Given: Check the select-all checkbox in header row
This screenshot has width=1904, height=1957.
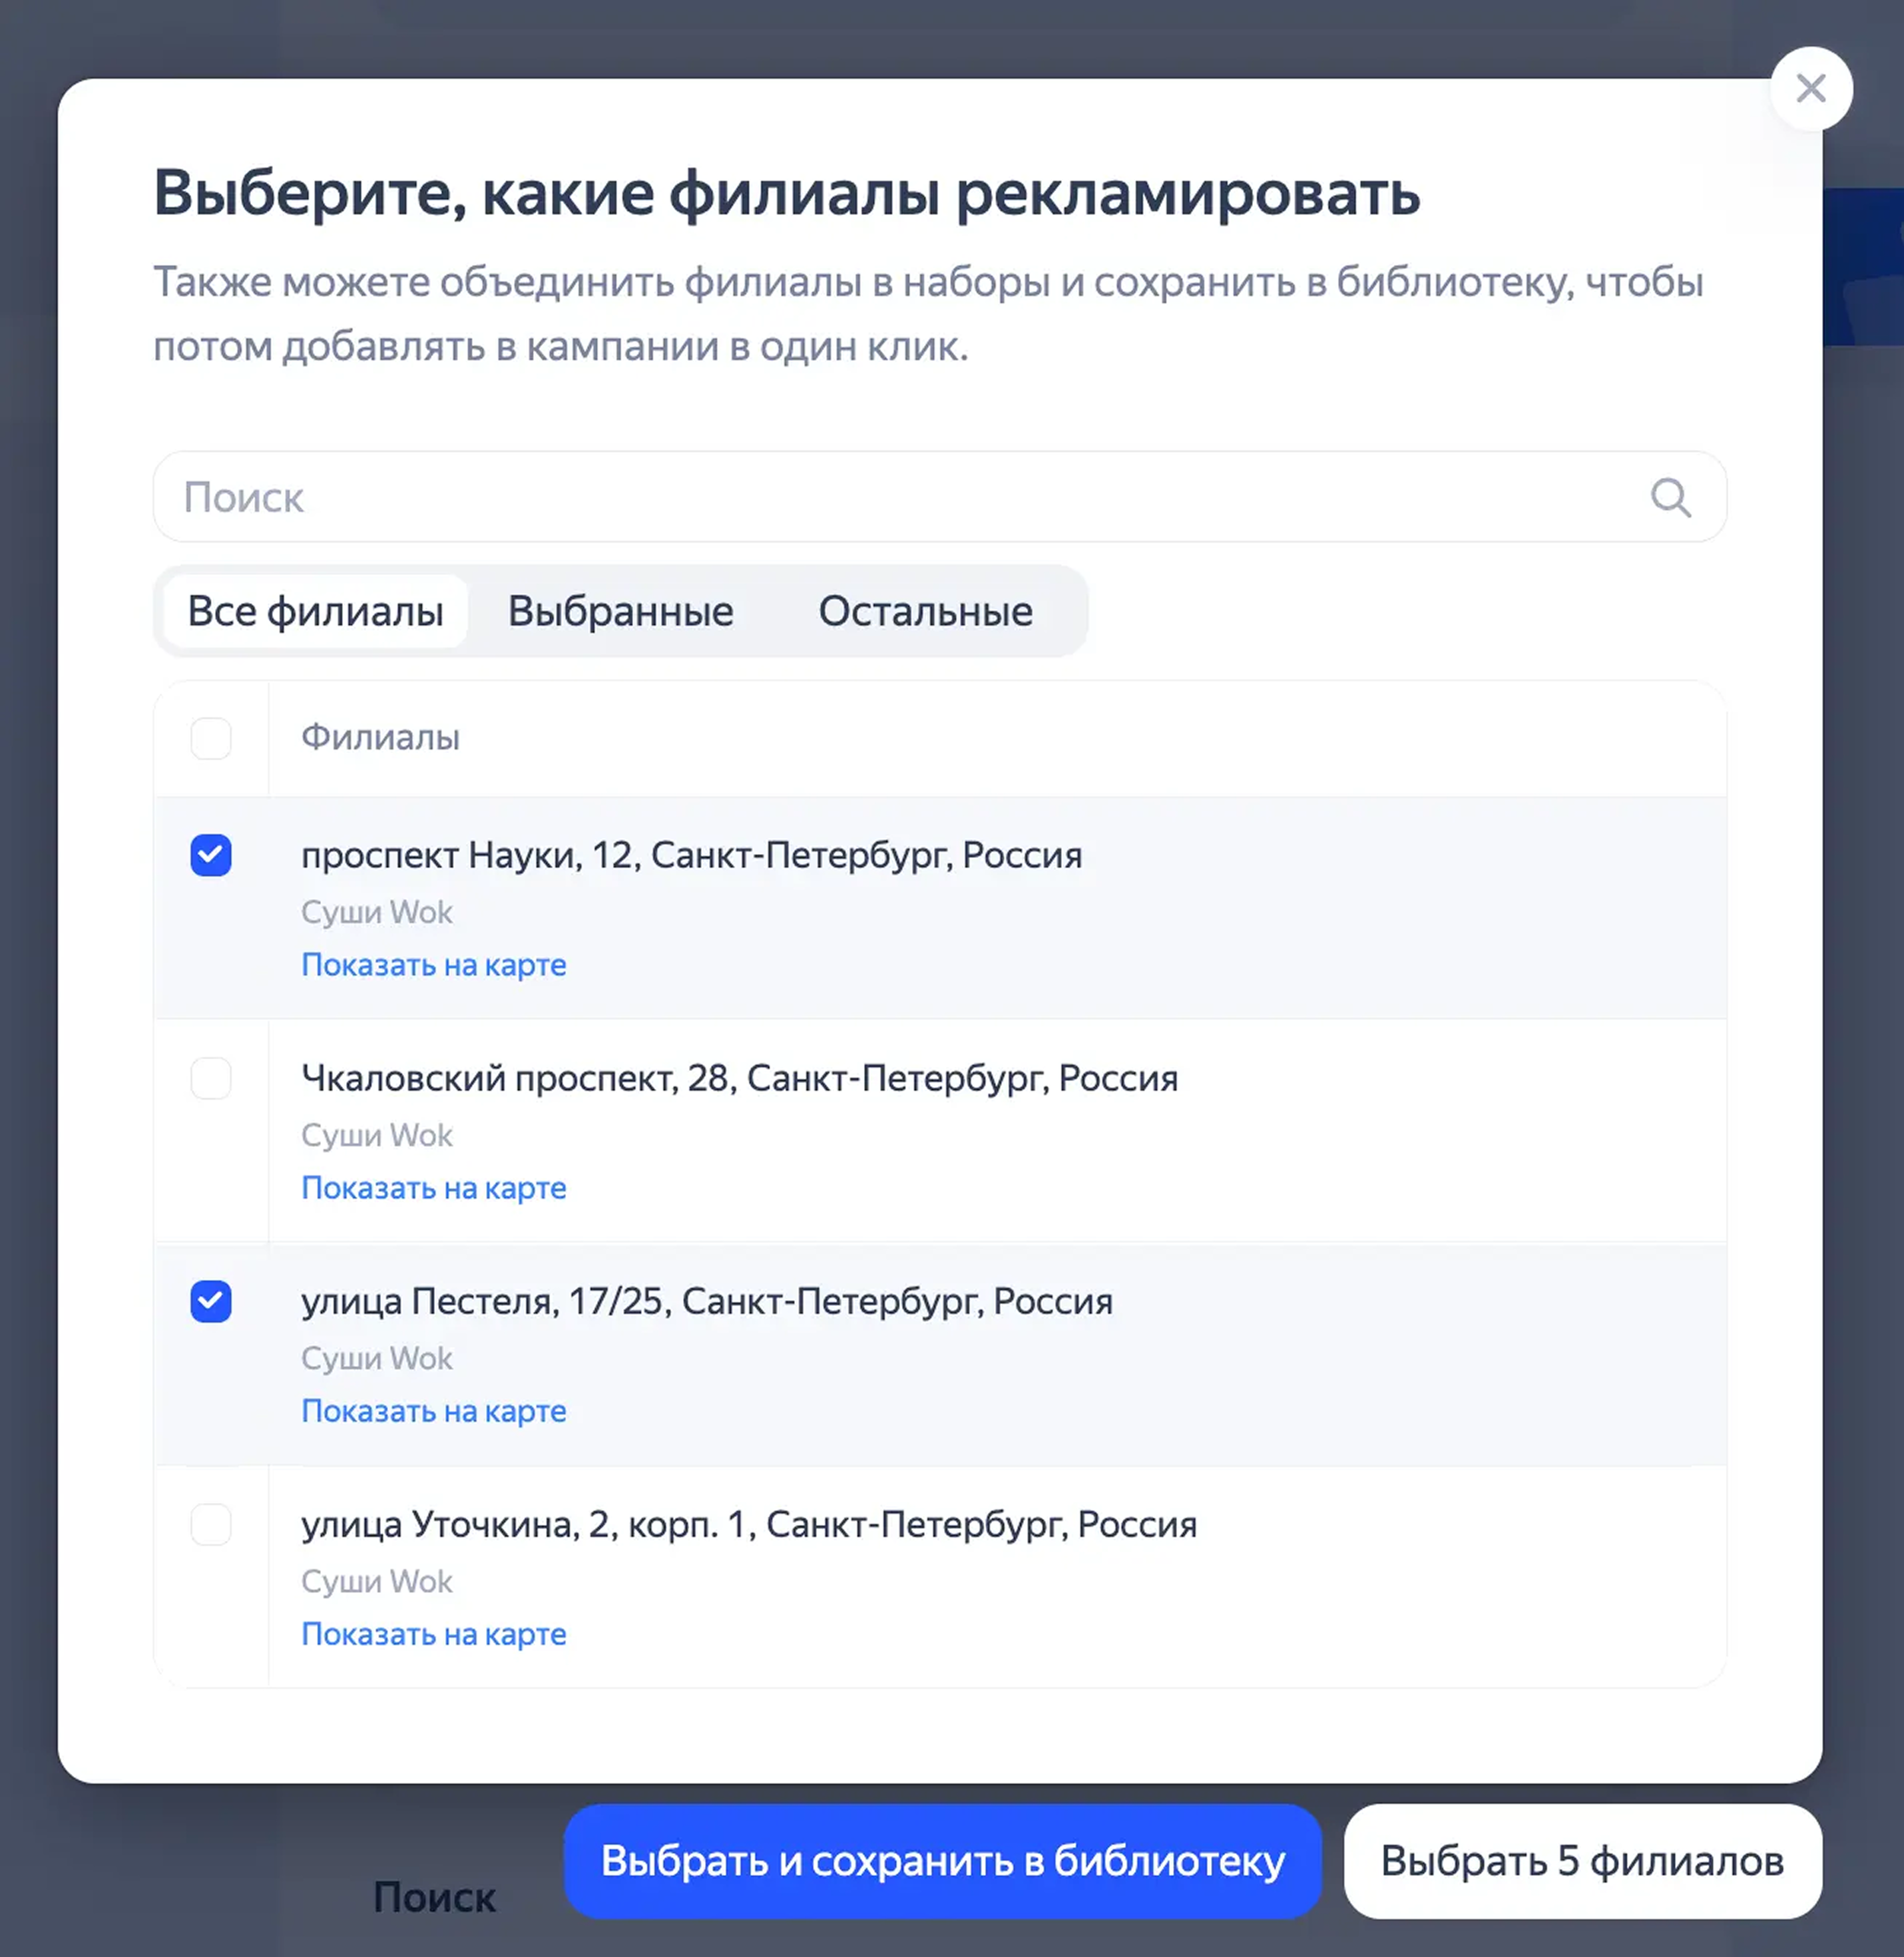Looking at the screenshot, I should coord(211,739).
